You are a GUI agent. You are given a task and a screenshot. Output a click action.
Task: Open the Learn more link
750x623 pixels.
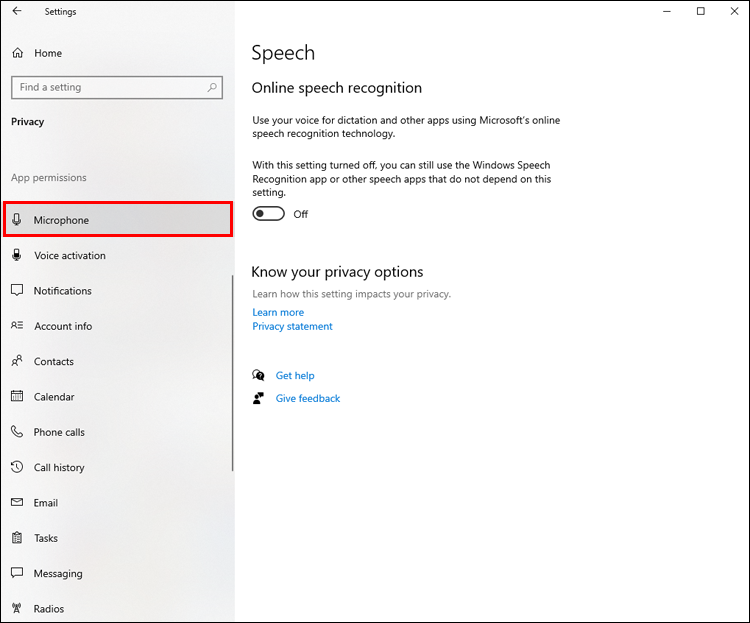pyautogui.click(x=278, y=312)
